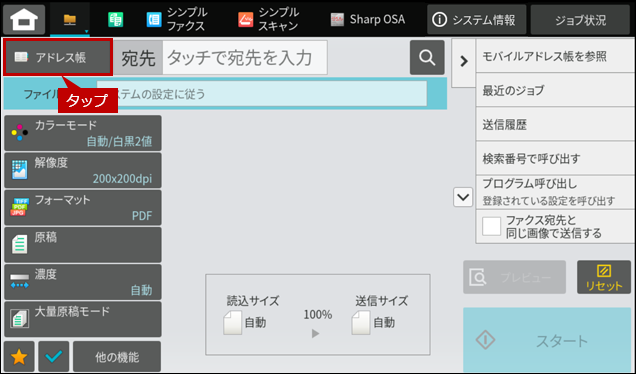Open the scan-to-folder mode icon
This screenshot has height=374, width=636.
pos(70,19)
